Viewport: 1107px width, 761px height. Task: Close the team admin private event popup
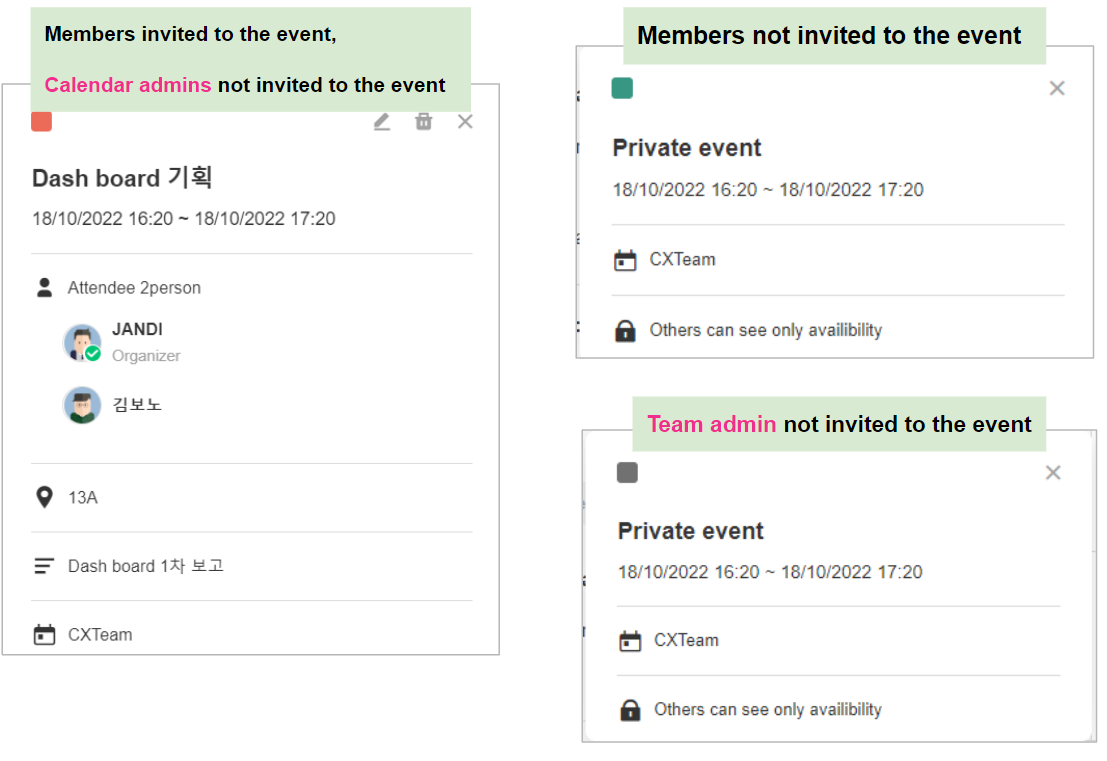pyautogui.click(x=1053, y=473)
